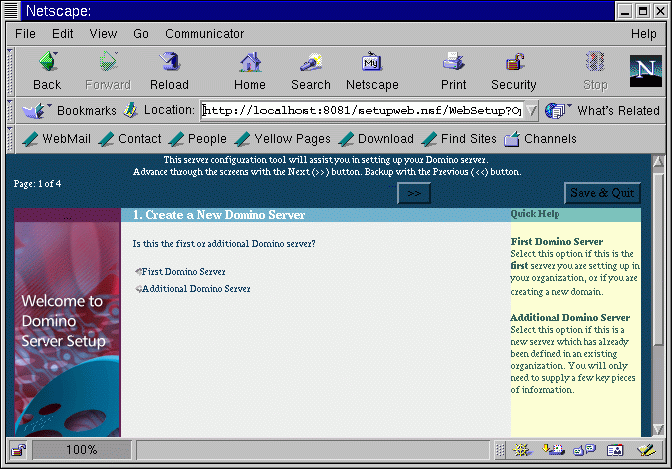The height and width of the screenshot is (469, 672).
Task: Click the page scrollbar down arrow
Action: tap(658, 429)
